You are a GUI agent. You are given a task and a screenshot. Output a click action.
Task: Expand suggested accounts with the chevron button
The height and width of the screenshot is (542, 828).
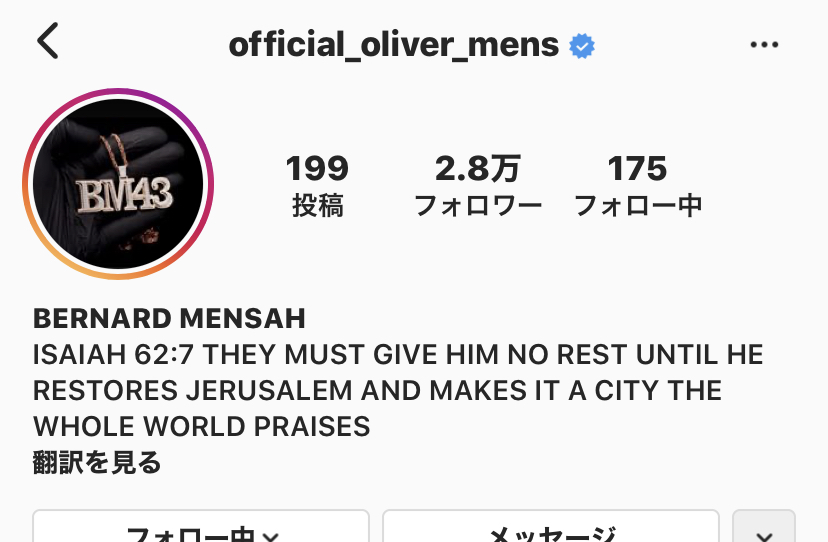pyautogui.click(x=764, y=526)
